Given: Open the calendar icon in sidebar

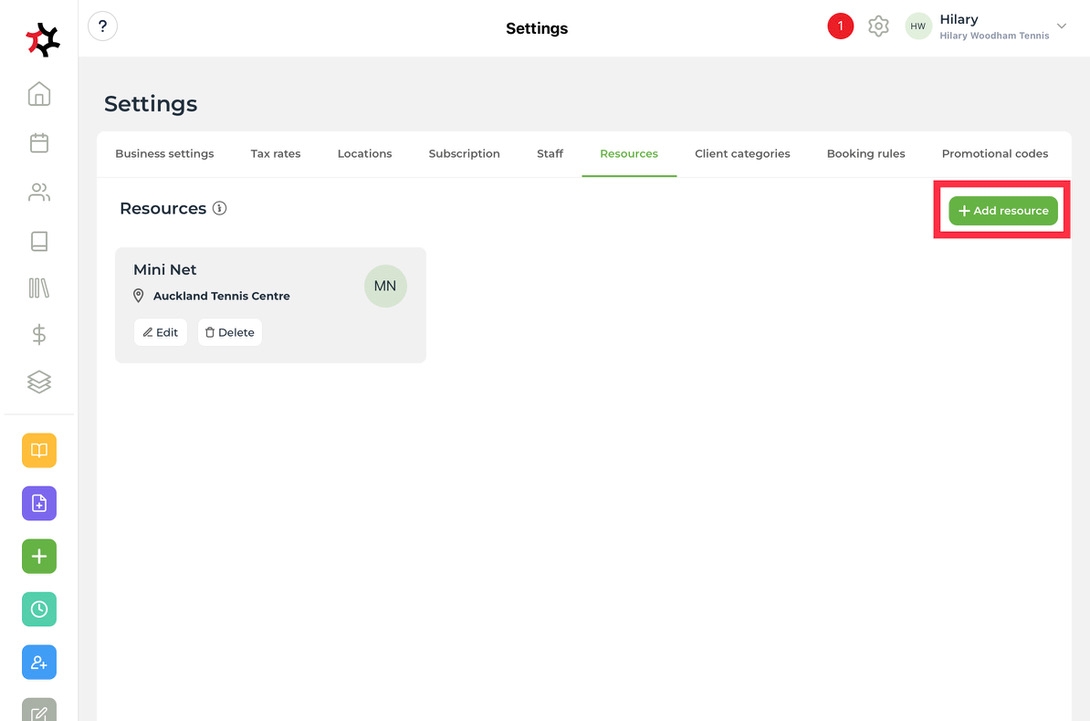Looking at the screenshot, I should (x=39, y=143).
